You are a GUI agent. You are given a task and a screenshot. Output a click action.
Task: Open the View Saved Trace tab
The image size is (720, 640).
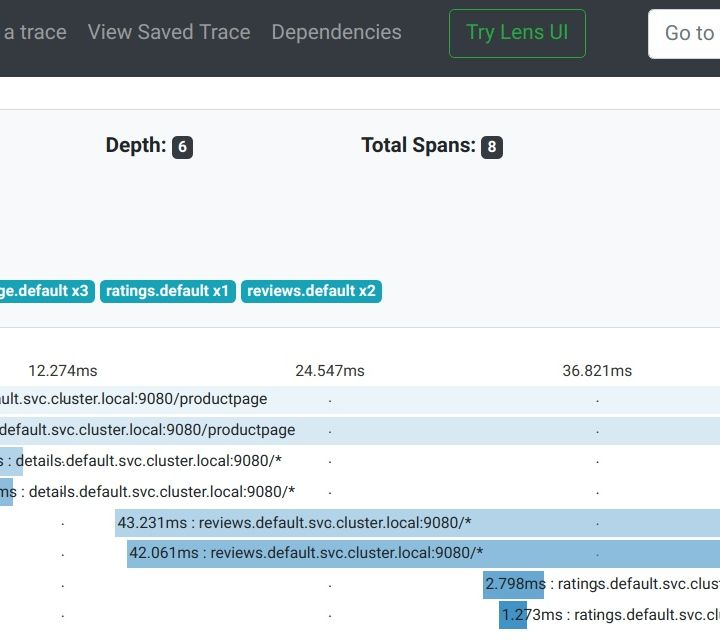(x=169, y=33)
